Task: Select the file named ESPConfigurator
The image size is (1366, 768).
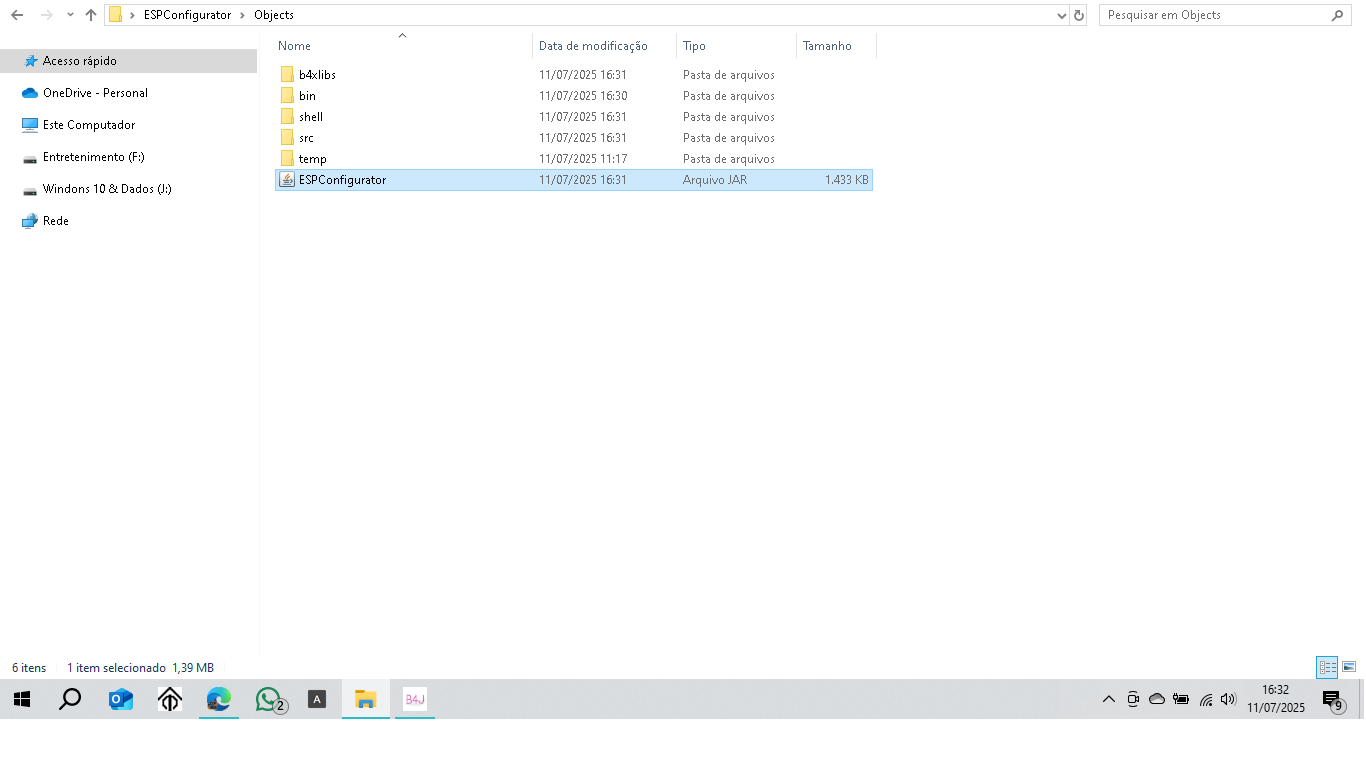Action: tap(342, 180)
